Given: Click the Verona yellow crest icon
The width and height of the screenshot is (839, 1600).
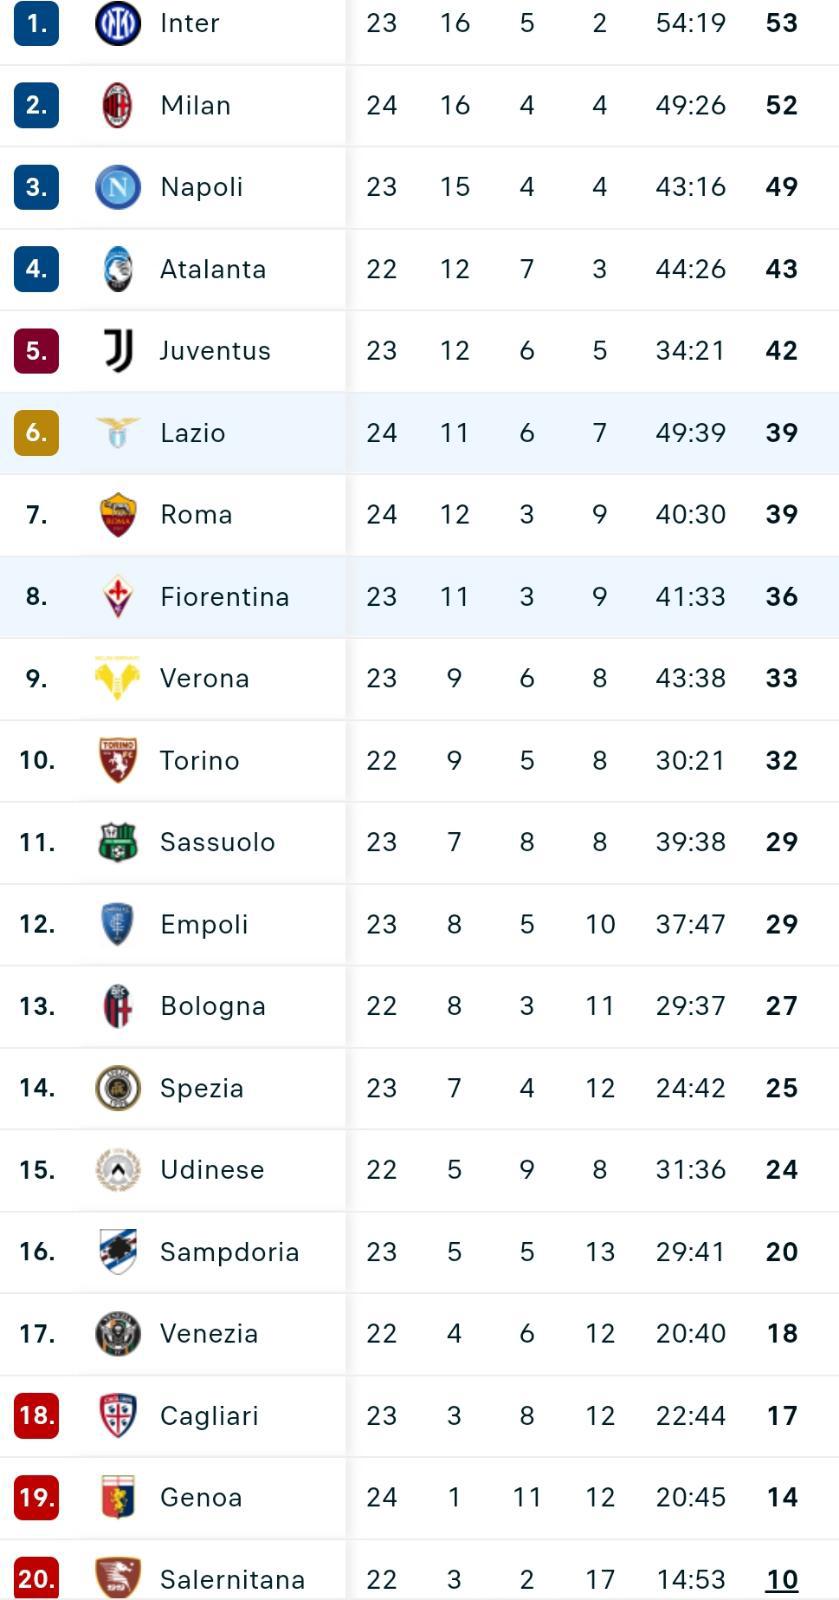Looking at the screenshot, I should pos(118,679).
